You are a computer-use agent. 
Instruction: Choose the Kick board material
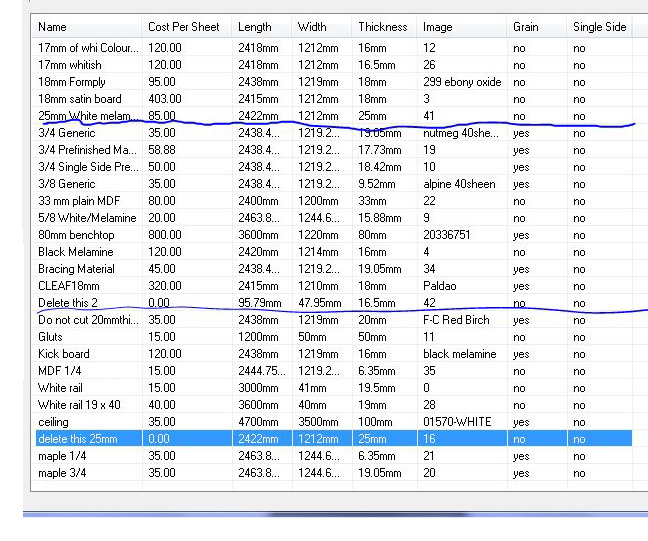click(x=64, y=354)
